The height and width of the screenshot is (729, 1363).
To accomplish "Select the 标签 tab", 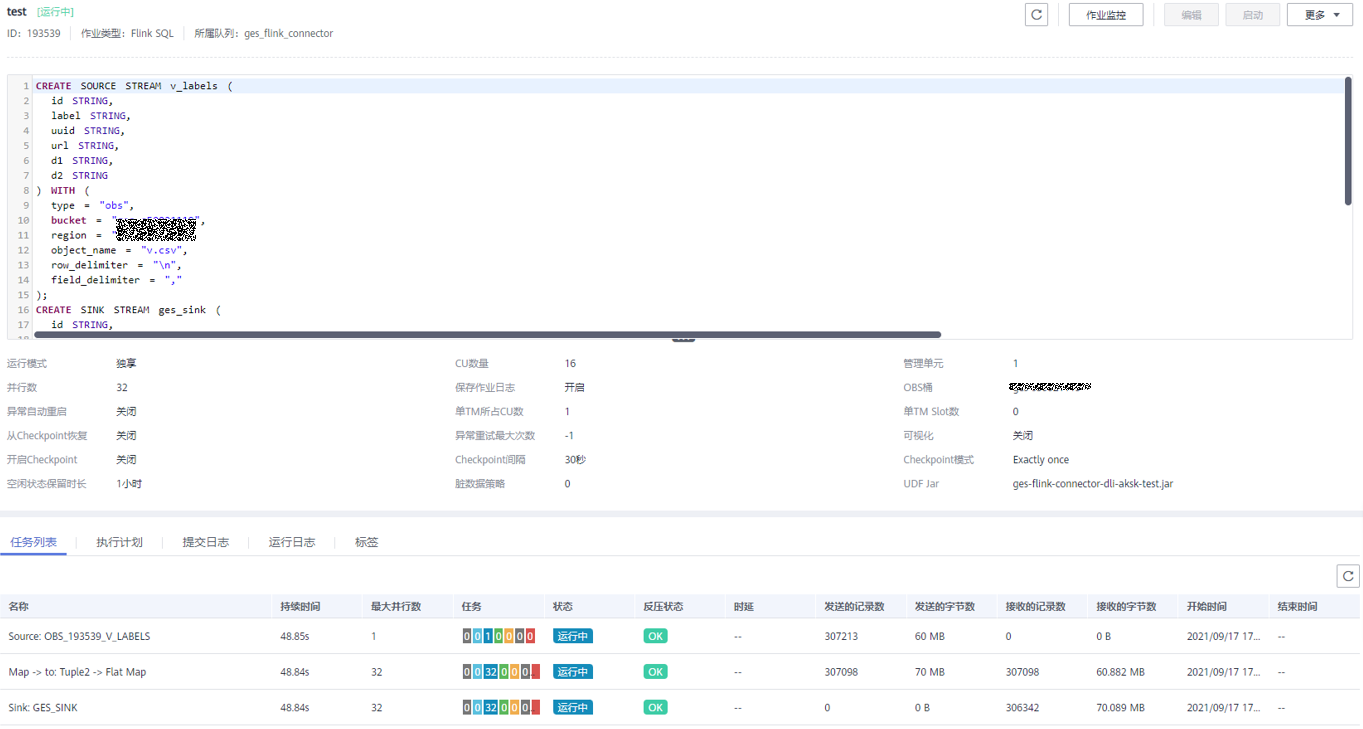I will tap(366, 542).
